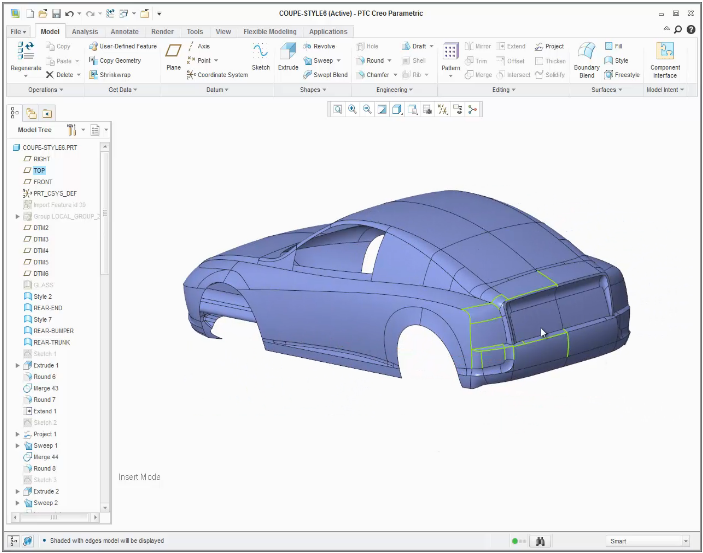Click the Shrinkwrap button
Viewport: 703px width, 553px height.
pyautogui.click(x=115, y=74)
